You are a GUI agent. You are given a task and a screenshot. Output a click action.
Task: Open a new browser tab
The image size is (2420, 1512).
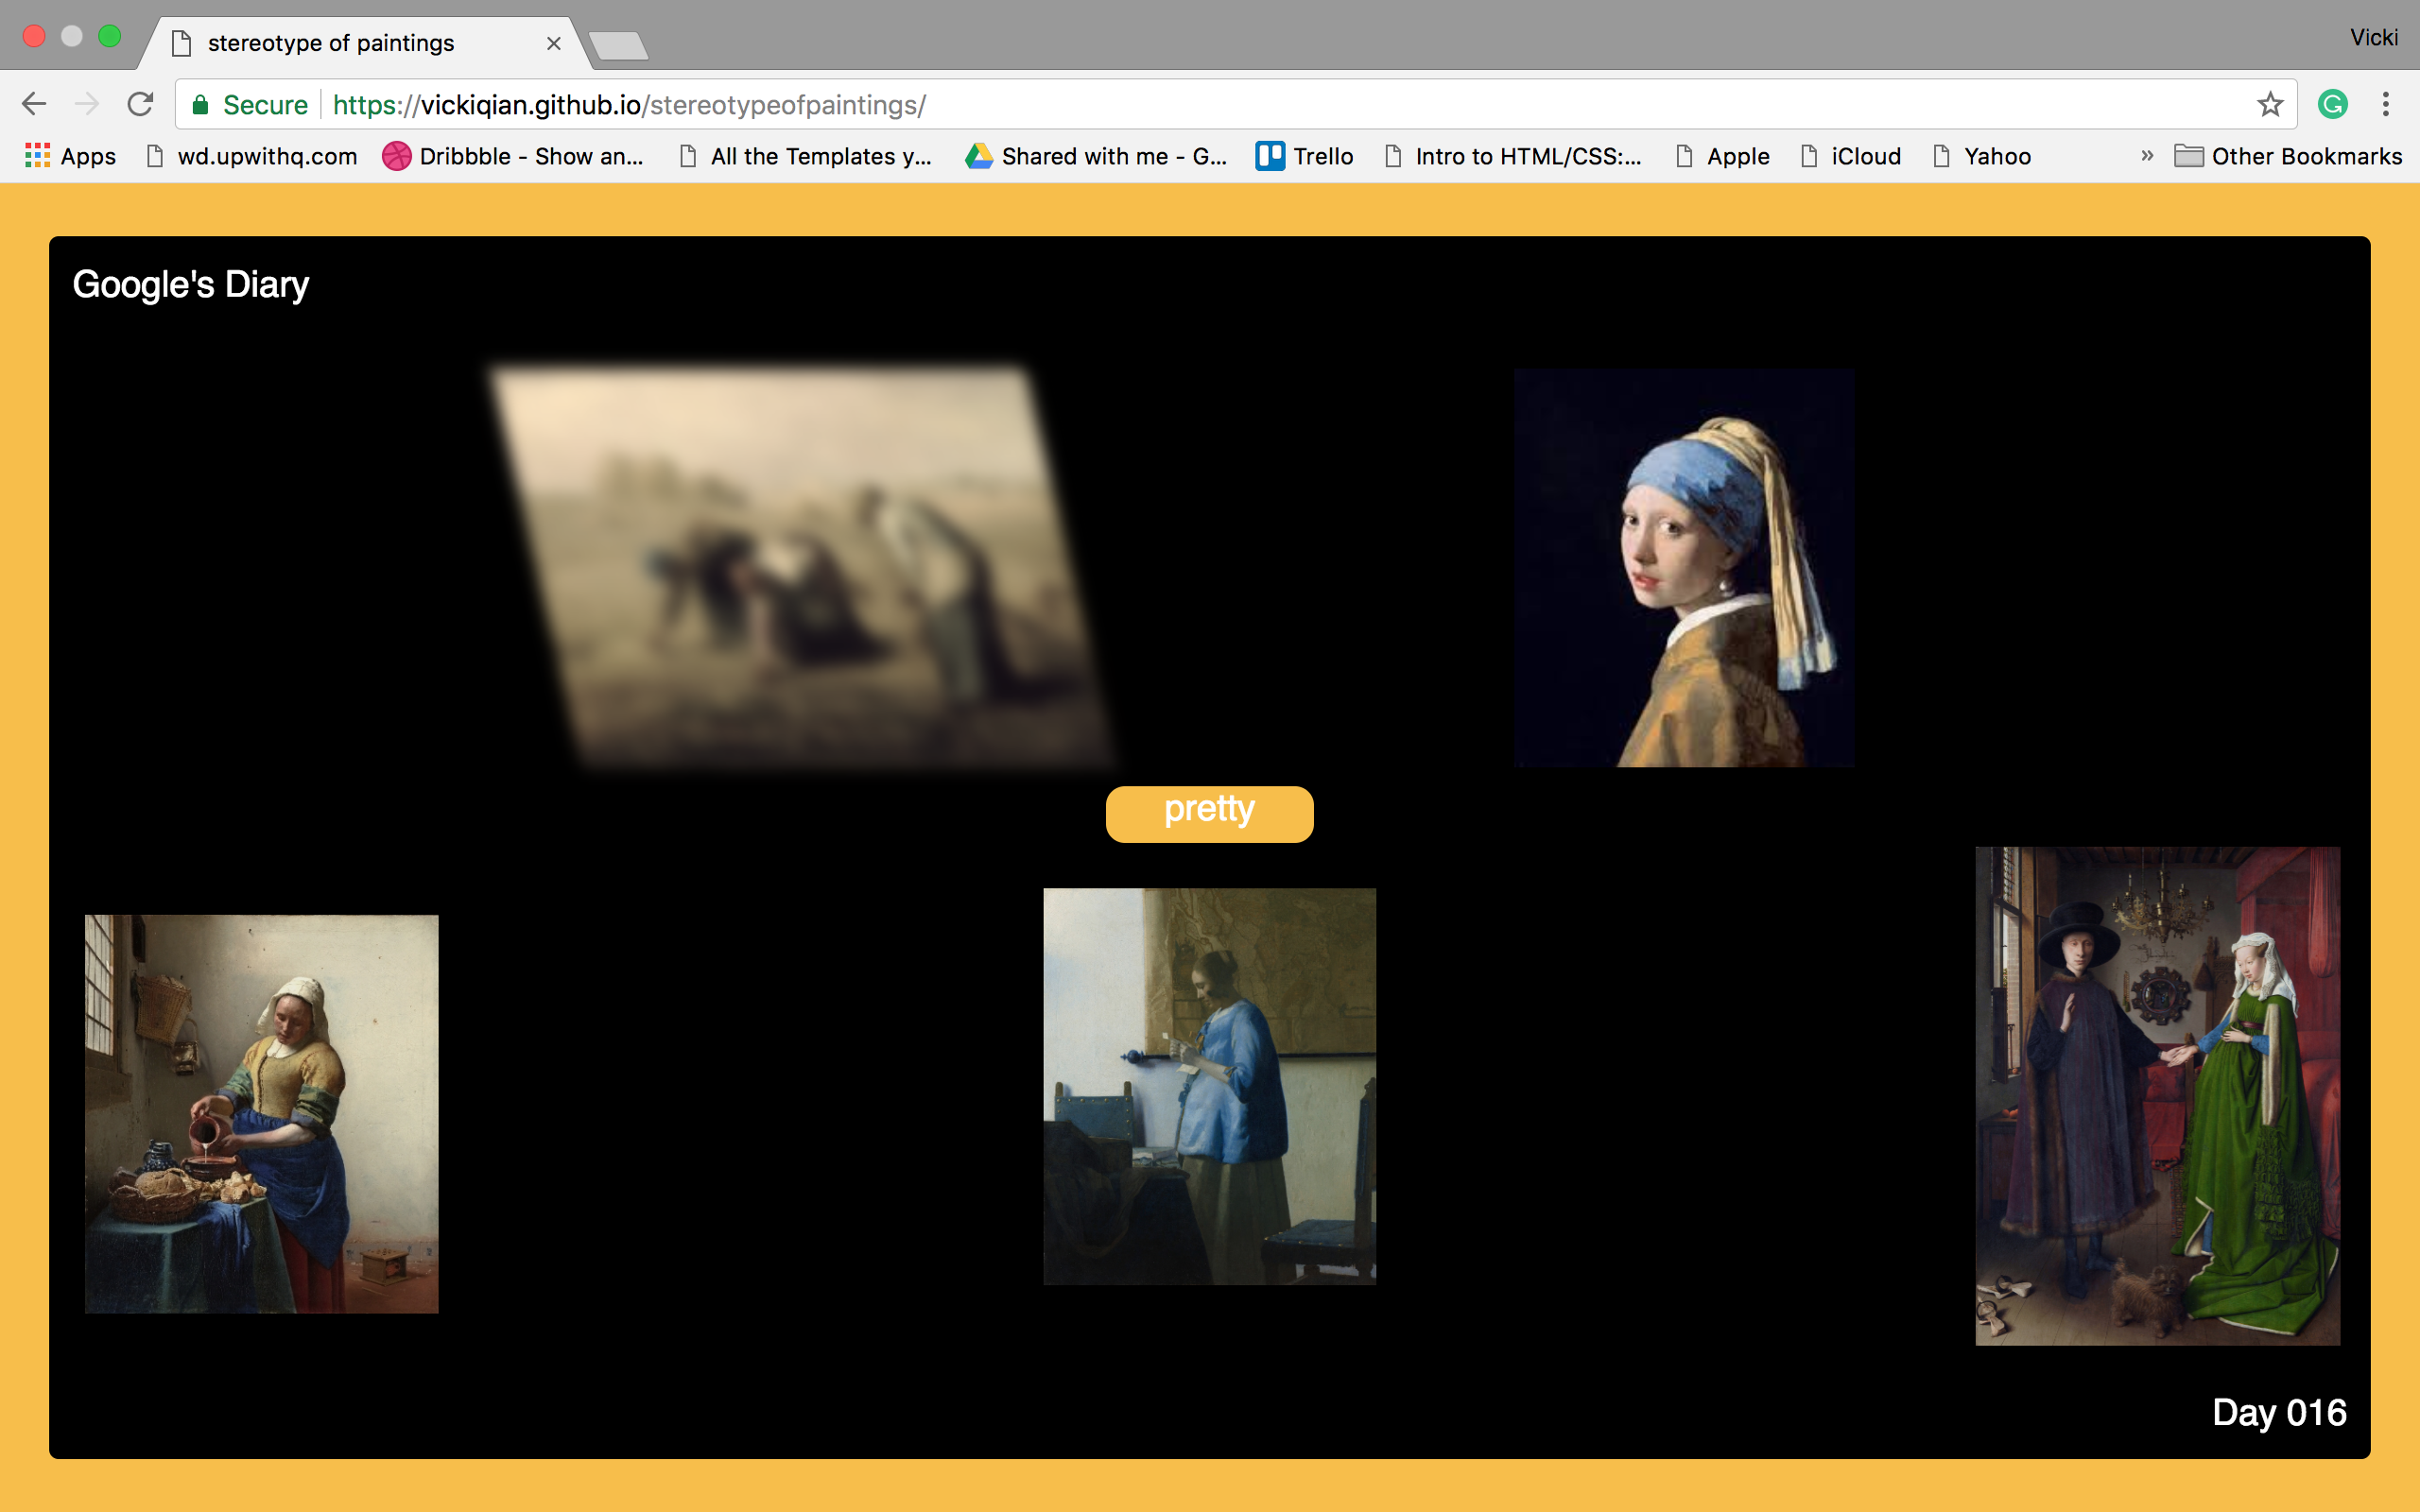click(x=618, y=45)
